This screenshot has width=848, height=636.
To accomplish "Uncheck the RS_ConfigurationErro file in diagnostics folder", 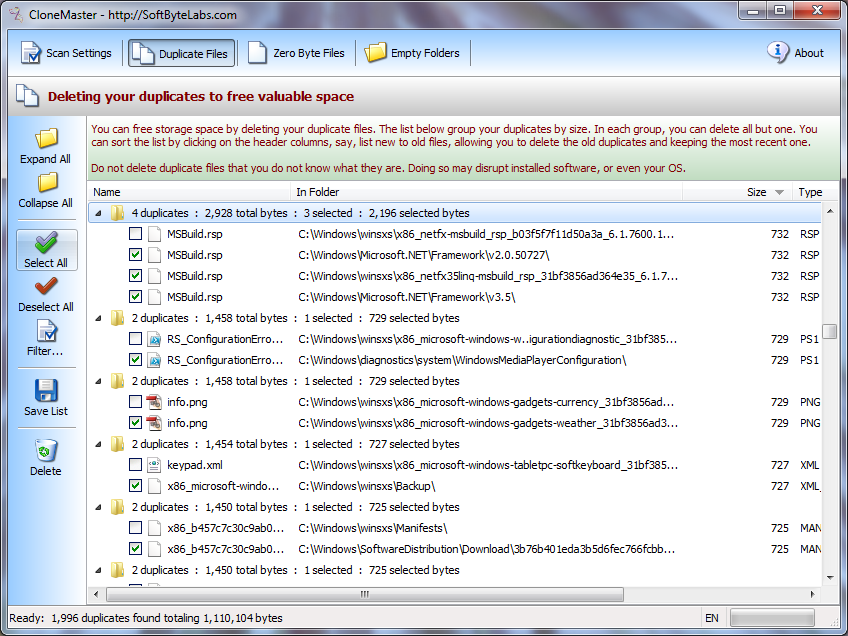I will [x=136, y=360].
